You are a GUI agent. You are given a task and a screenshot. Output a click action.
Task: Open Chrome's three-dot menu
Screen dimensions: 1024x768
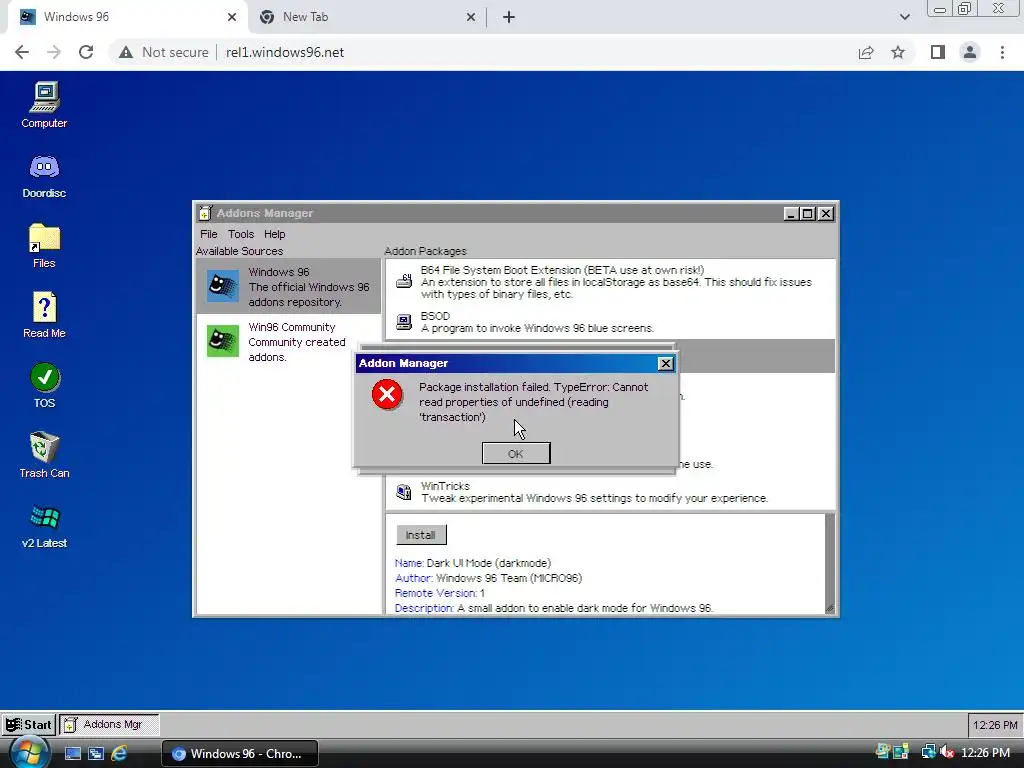pyautogui.click(x=1002, y=52)
